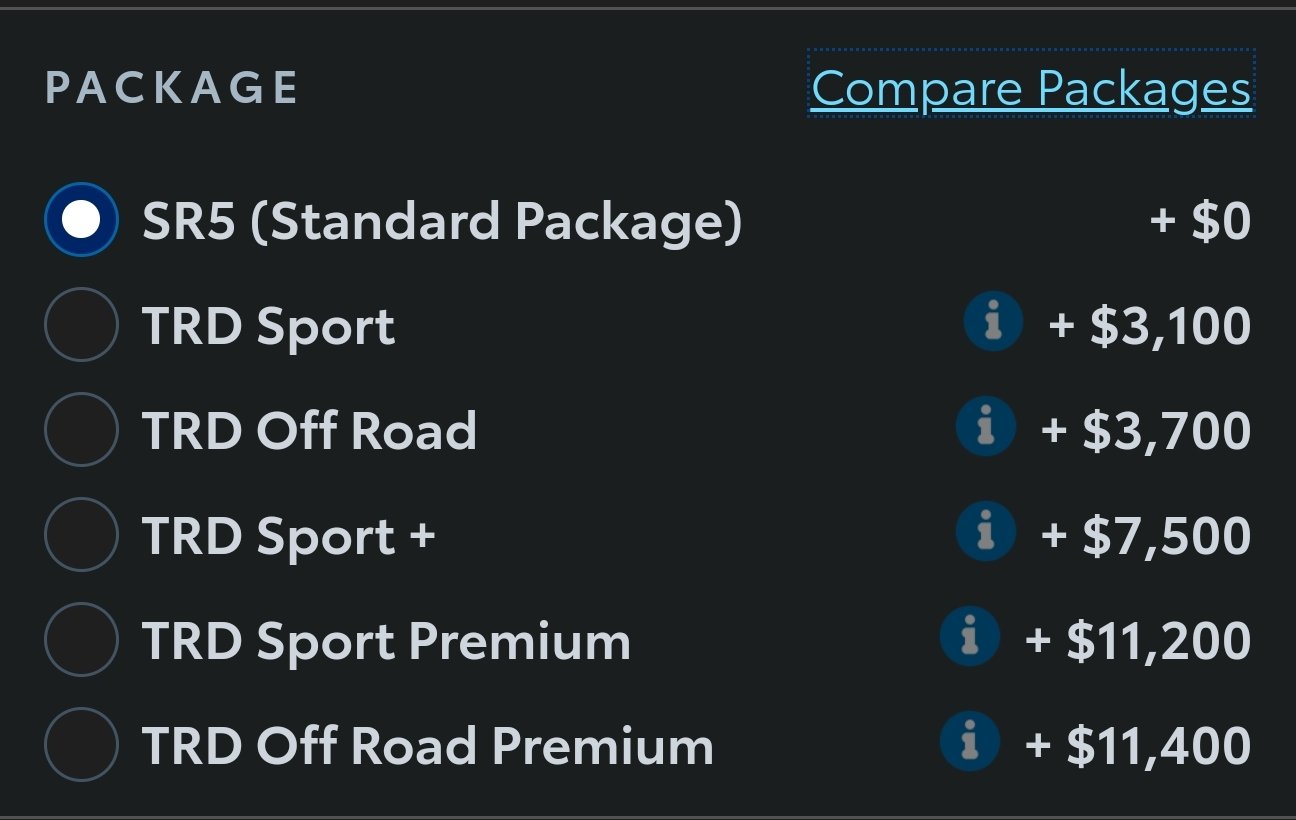This screenshot has width=1296, height=820.
Task: Select the SR5 Standard Package radio button
Action: [x=82, y=220]
